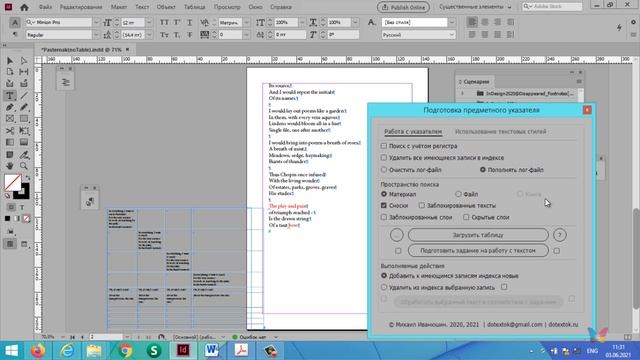
Task: Open the dotextok.ru link
Action: 563,324
